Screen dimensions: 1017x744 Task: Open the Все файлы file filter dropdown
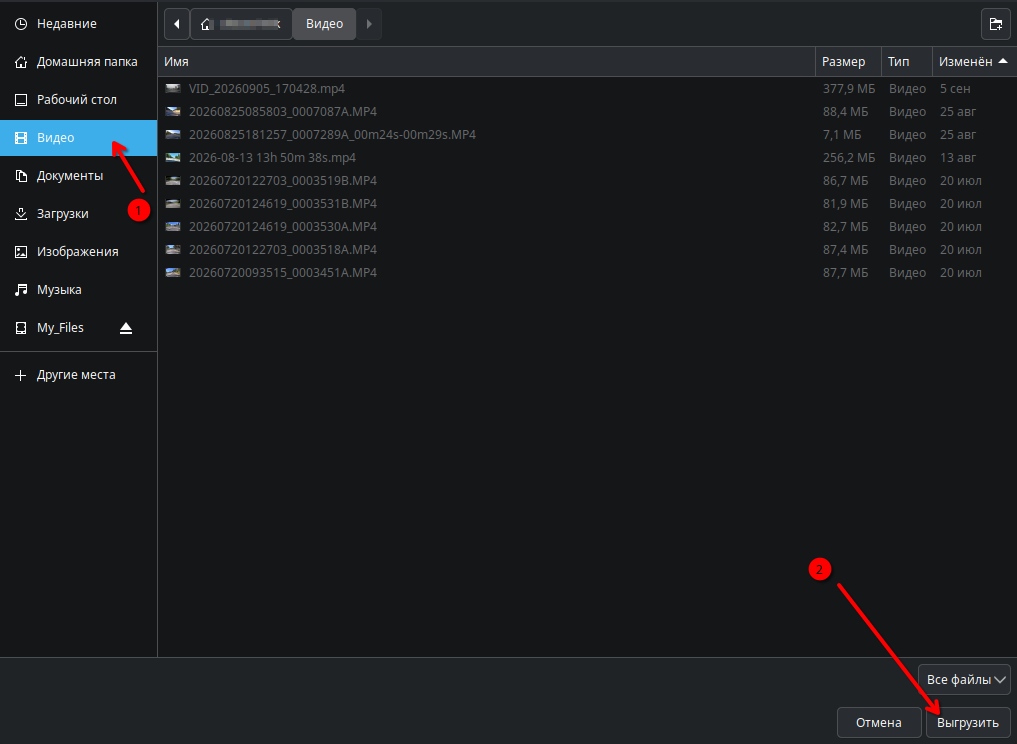(964, 680)
